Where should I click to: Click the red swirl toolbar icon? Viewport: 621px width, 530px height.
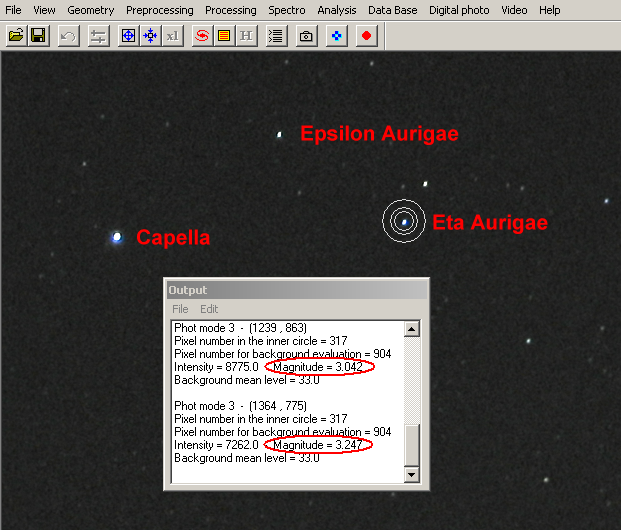202,36
